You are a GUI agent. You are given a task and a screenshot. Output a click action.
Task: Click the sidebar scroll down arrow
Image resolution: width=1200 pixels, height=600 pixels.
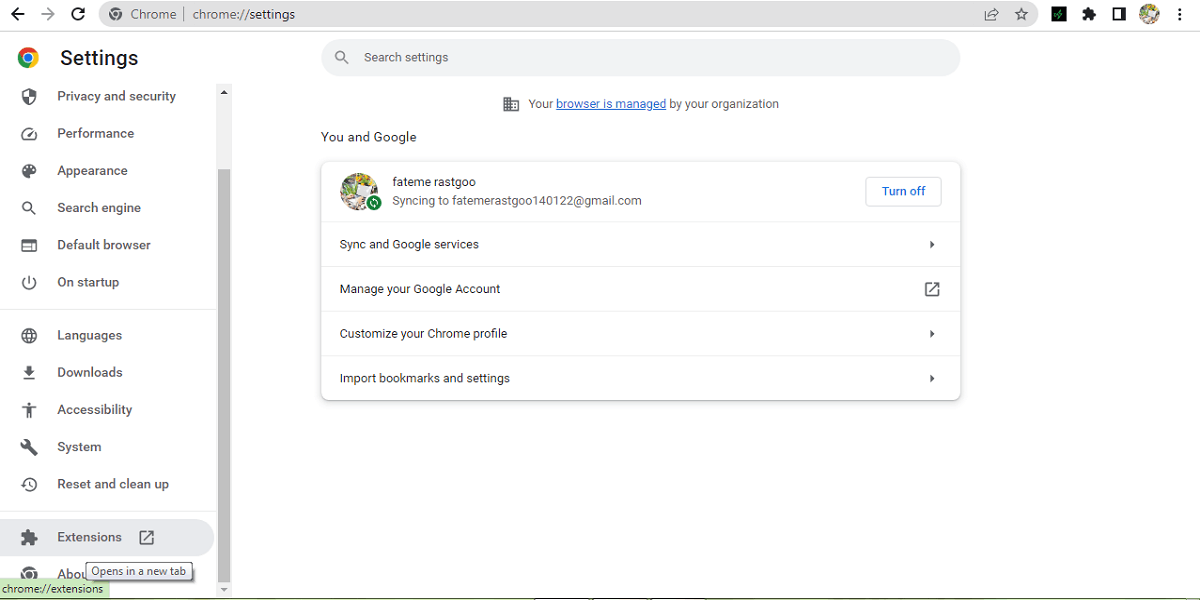pyautogui.click(x=224, y=590)
